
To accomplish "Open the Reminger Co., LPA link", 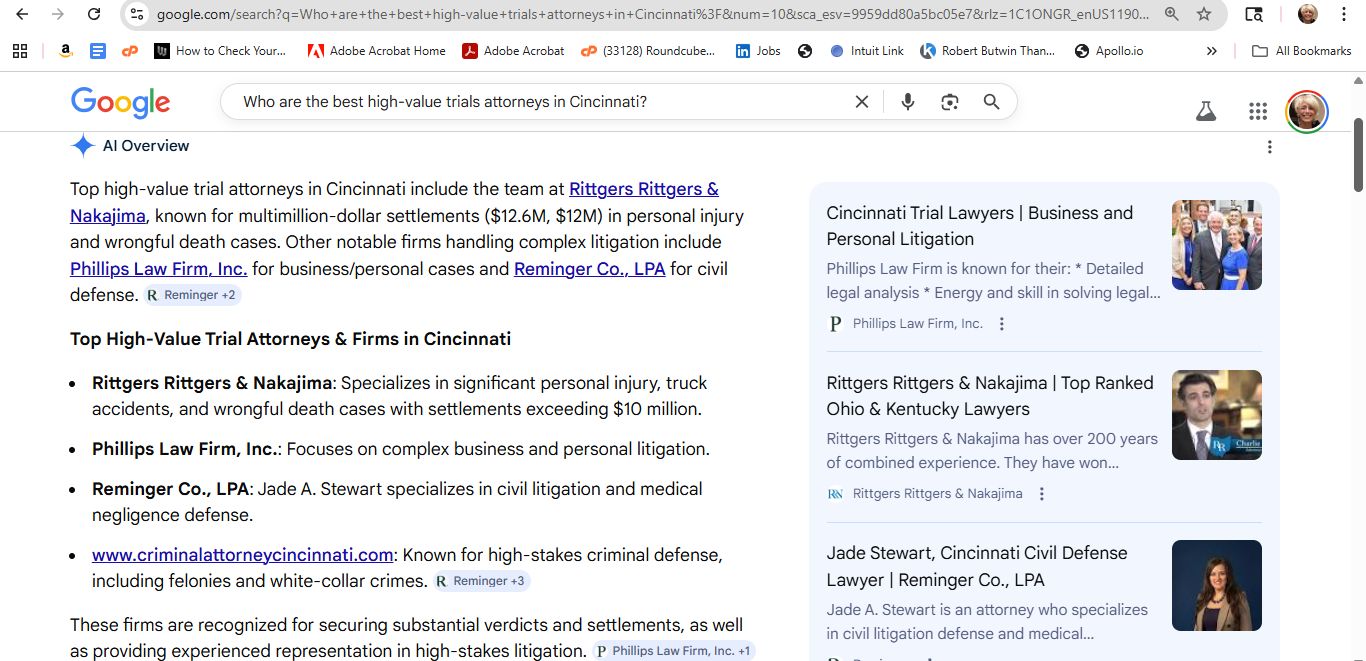I will point(589,269).
